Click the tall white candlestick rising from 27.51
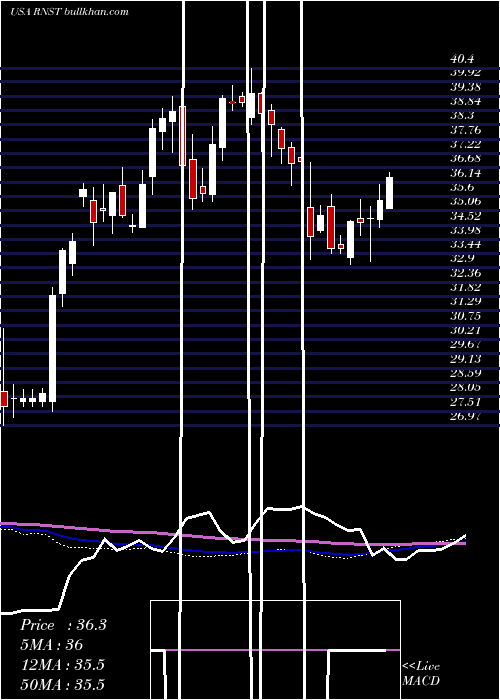 tap(53, 348)
